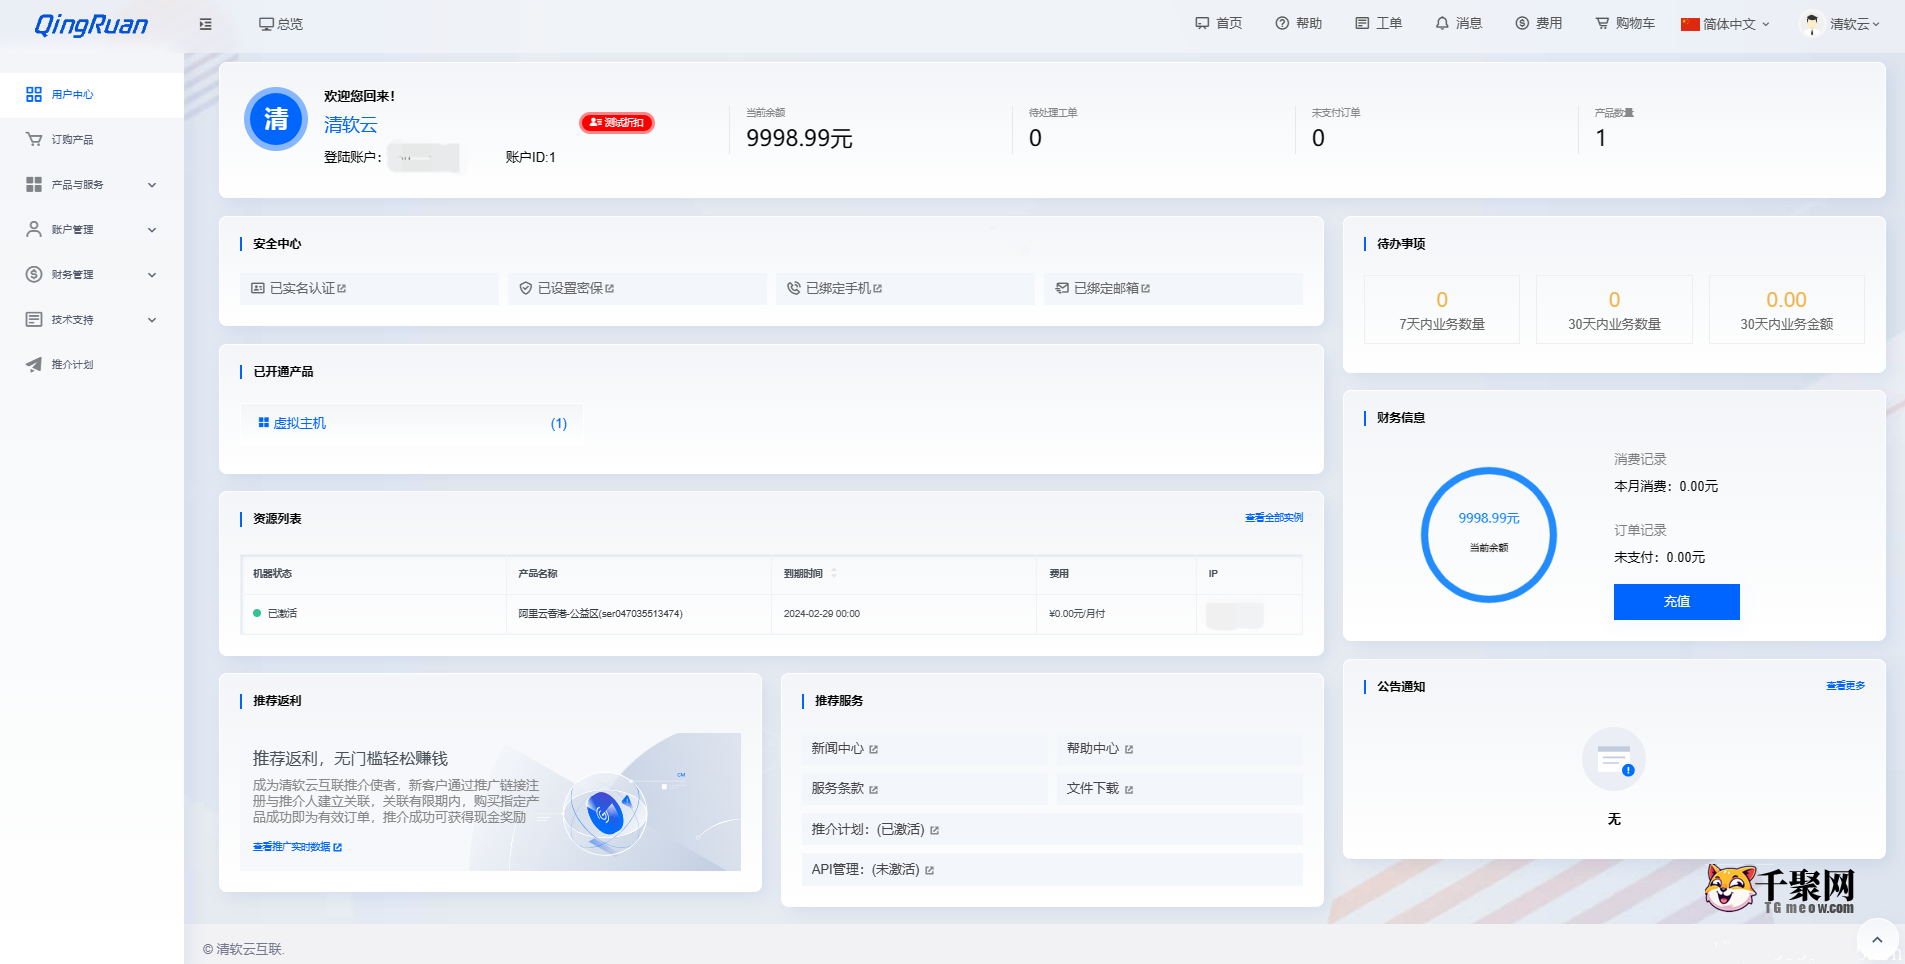Image resolution: width=1905 pixels, height=964 pixels.
Task: Click the expiry date 2024-02-29 00:00
Action: click(821, 613)
